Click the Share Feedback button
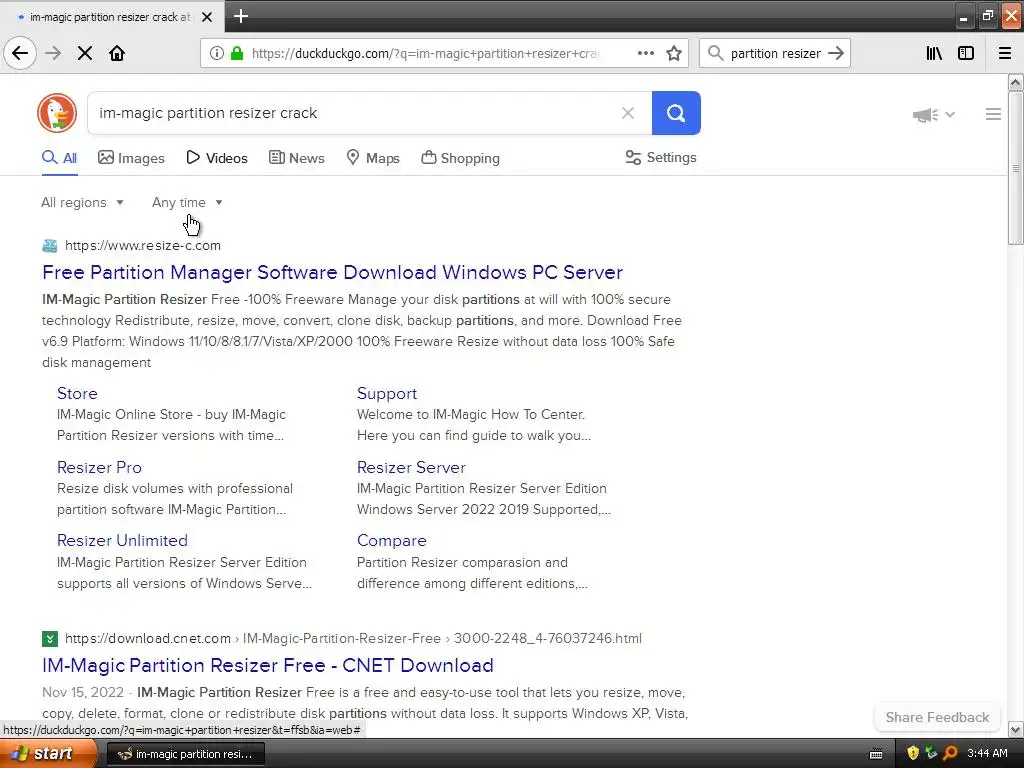This screenshot has width=1024, height=768. click(937, 717)
